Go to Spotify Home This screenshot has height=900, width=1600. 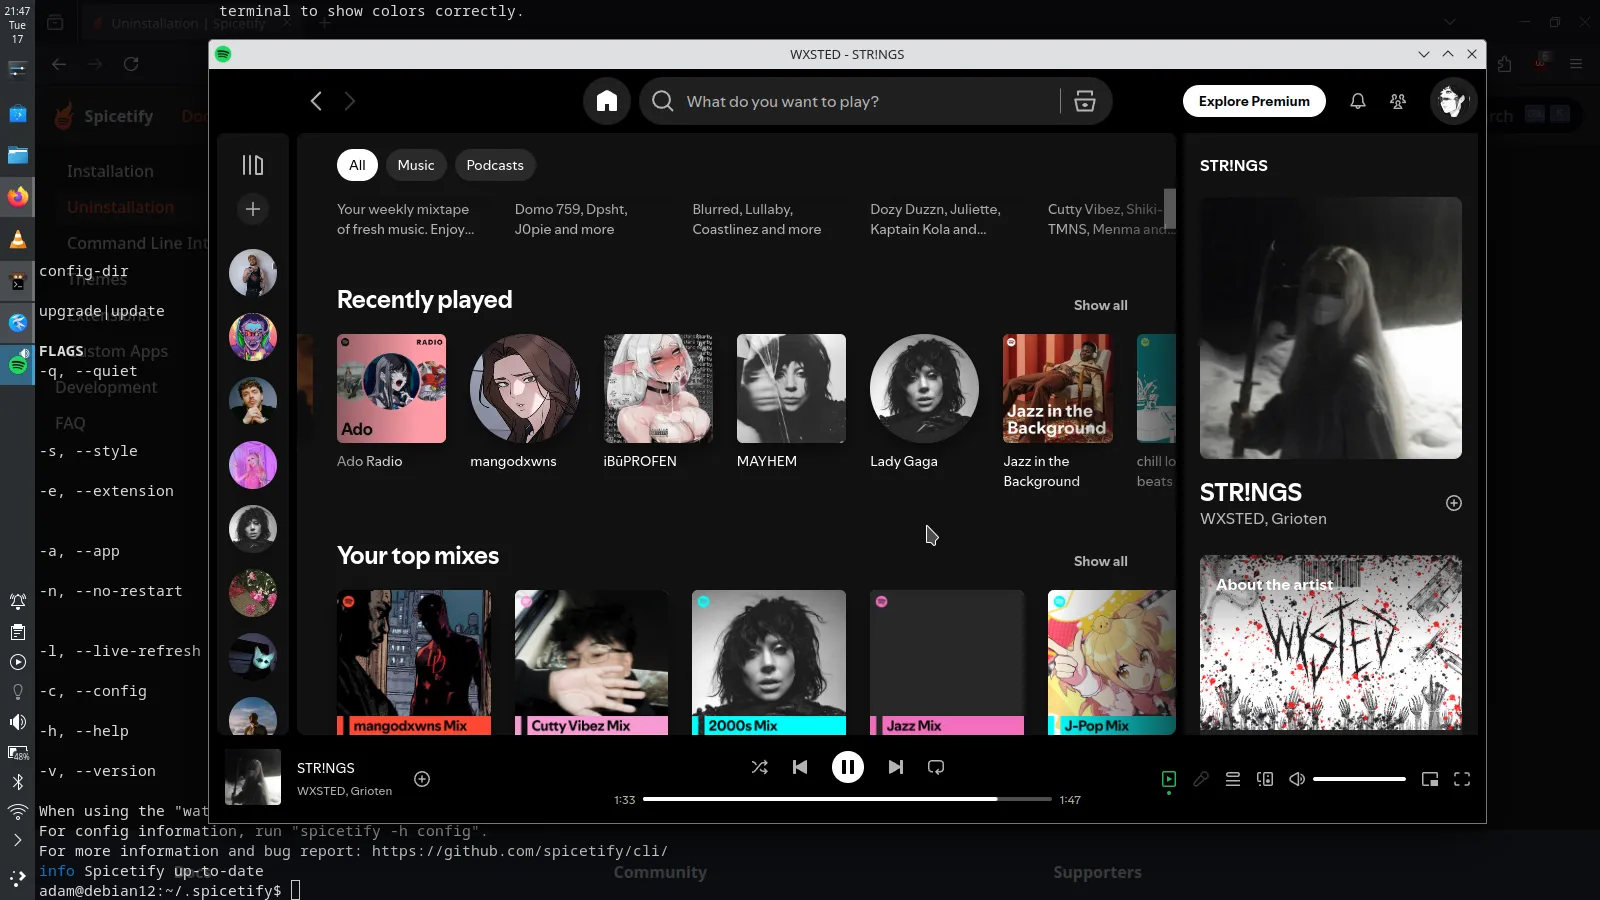607,101
